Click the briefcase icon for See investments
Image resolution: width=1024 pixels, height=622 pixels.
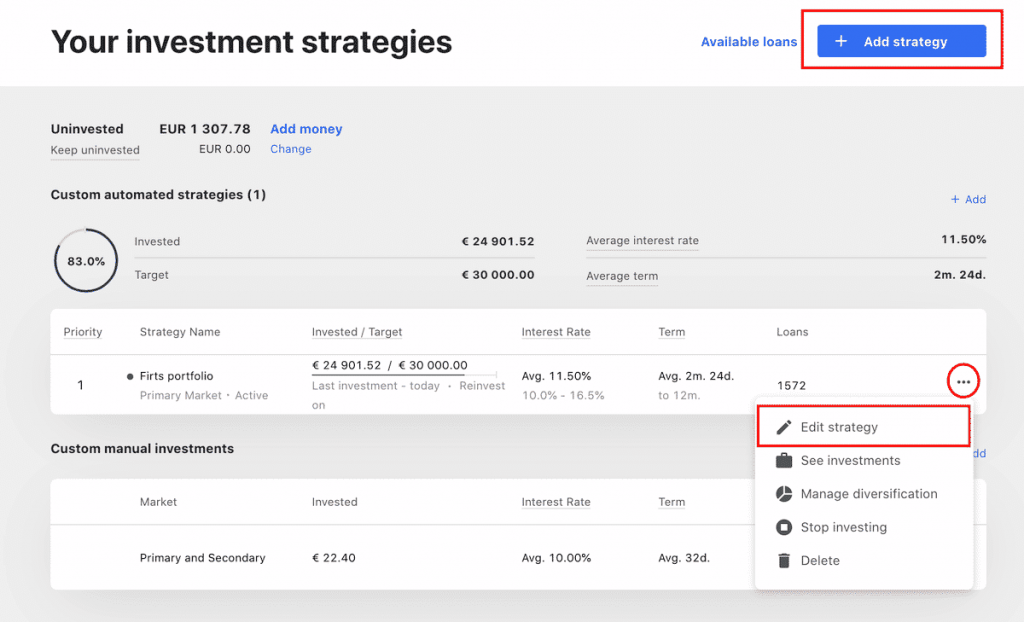click(784, 461)
